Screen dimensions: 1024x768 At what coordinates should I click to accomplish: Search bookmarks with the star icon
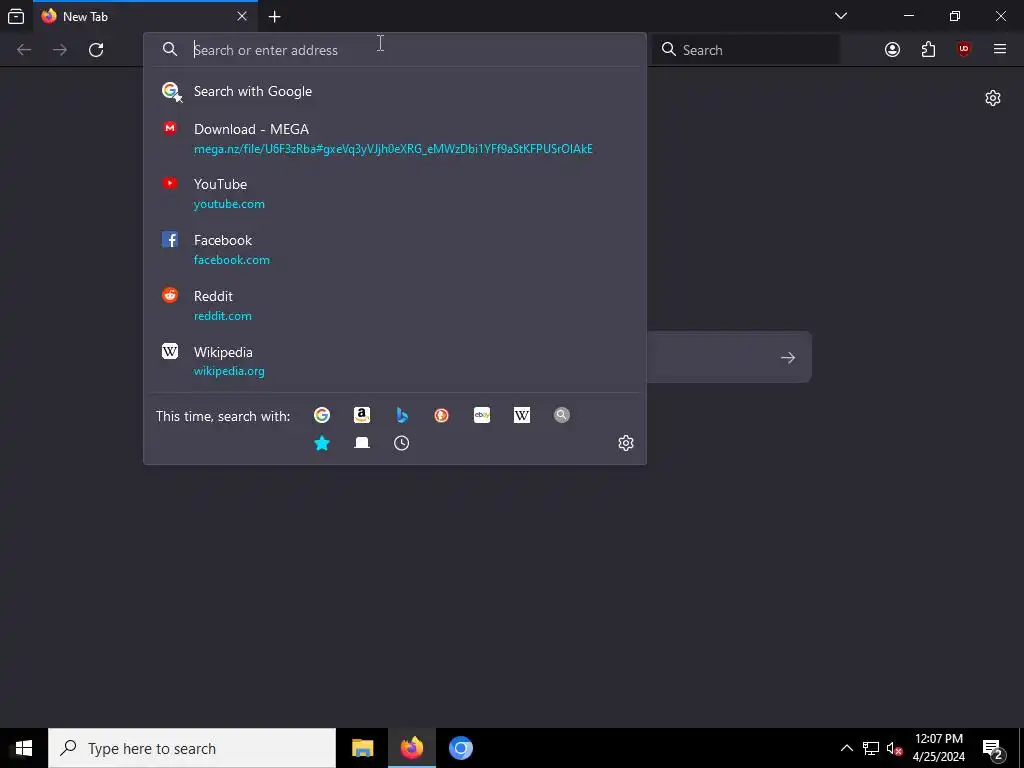pyautogui.click(x=322, y=443)
